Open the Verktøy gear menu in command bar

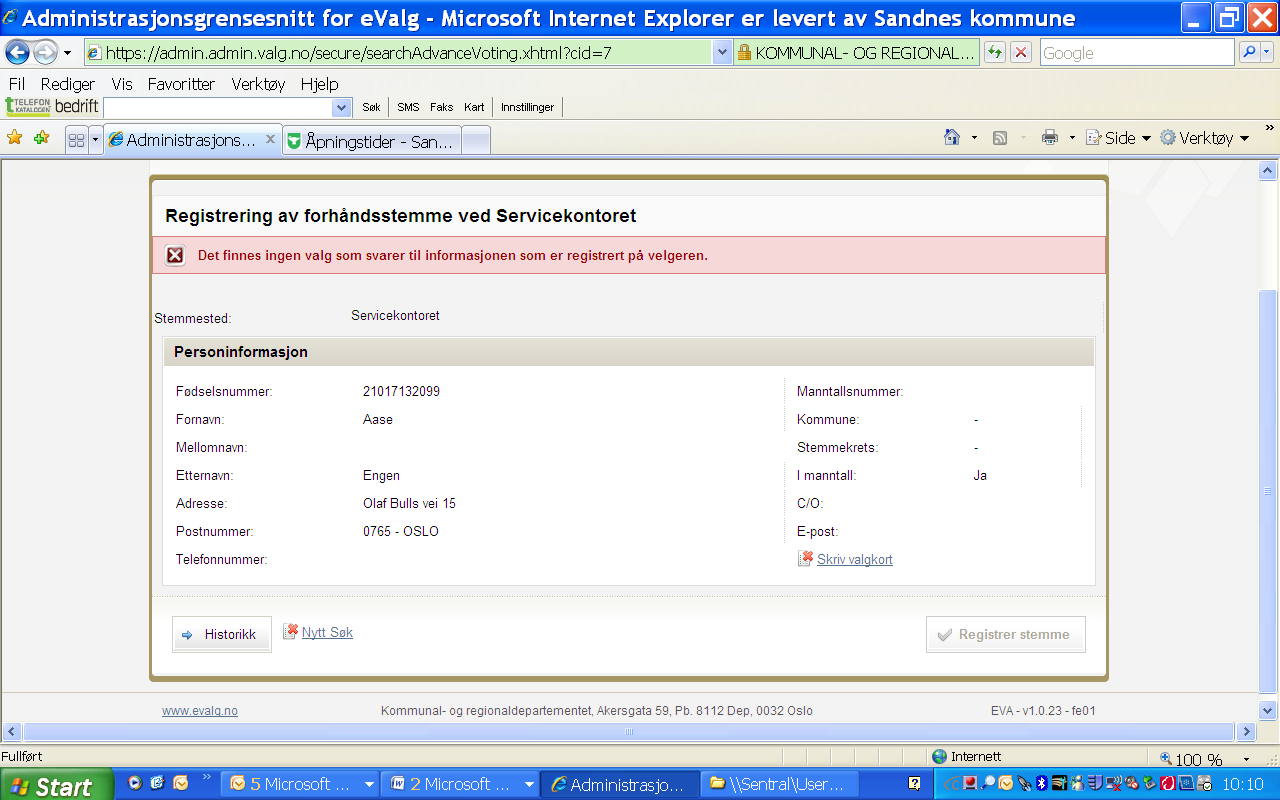click(x=1204, y=138)
